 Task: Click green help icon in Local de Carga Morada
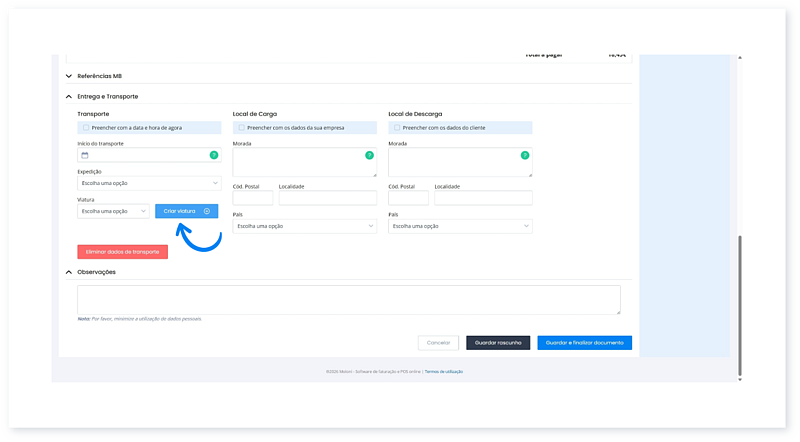pos(369,155)
